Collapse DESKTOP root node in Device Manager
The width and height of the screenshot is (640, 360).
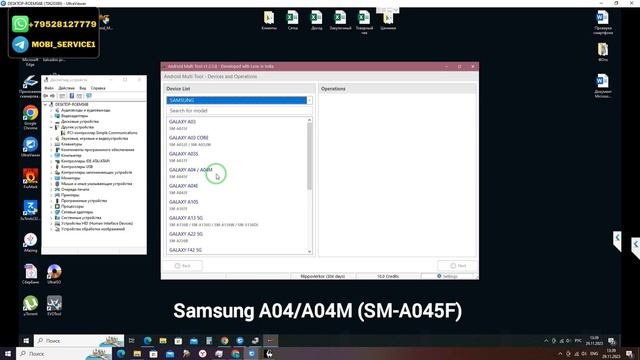pos(45,104)
